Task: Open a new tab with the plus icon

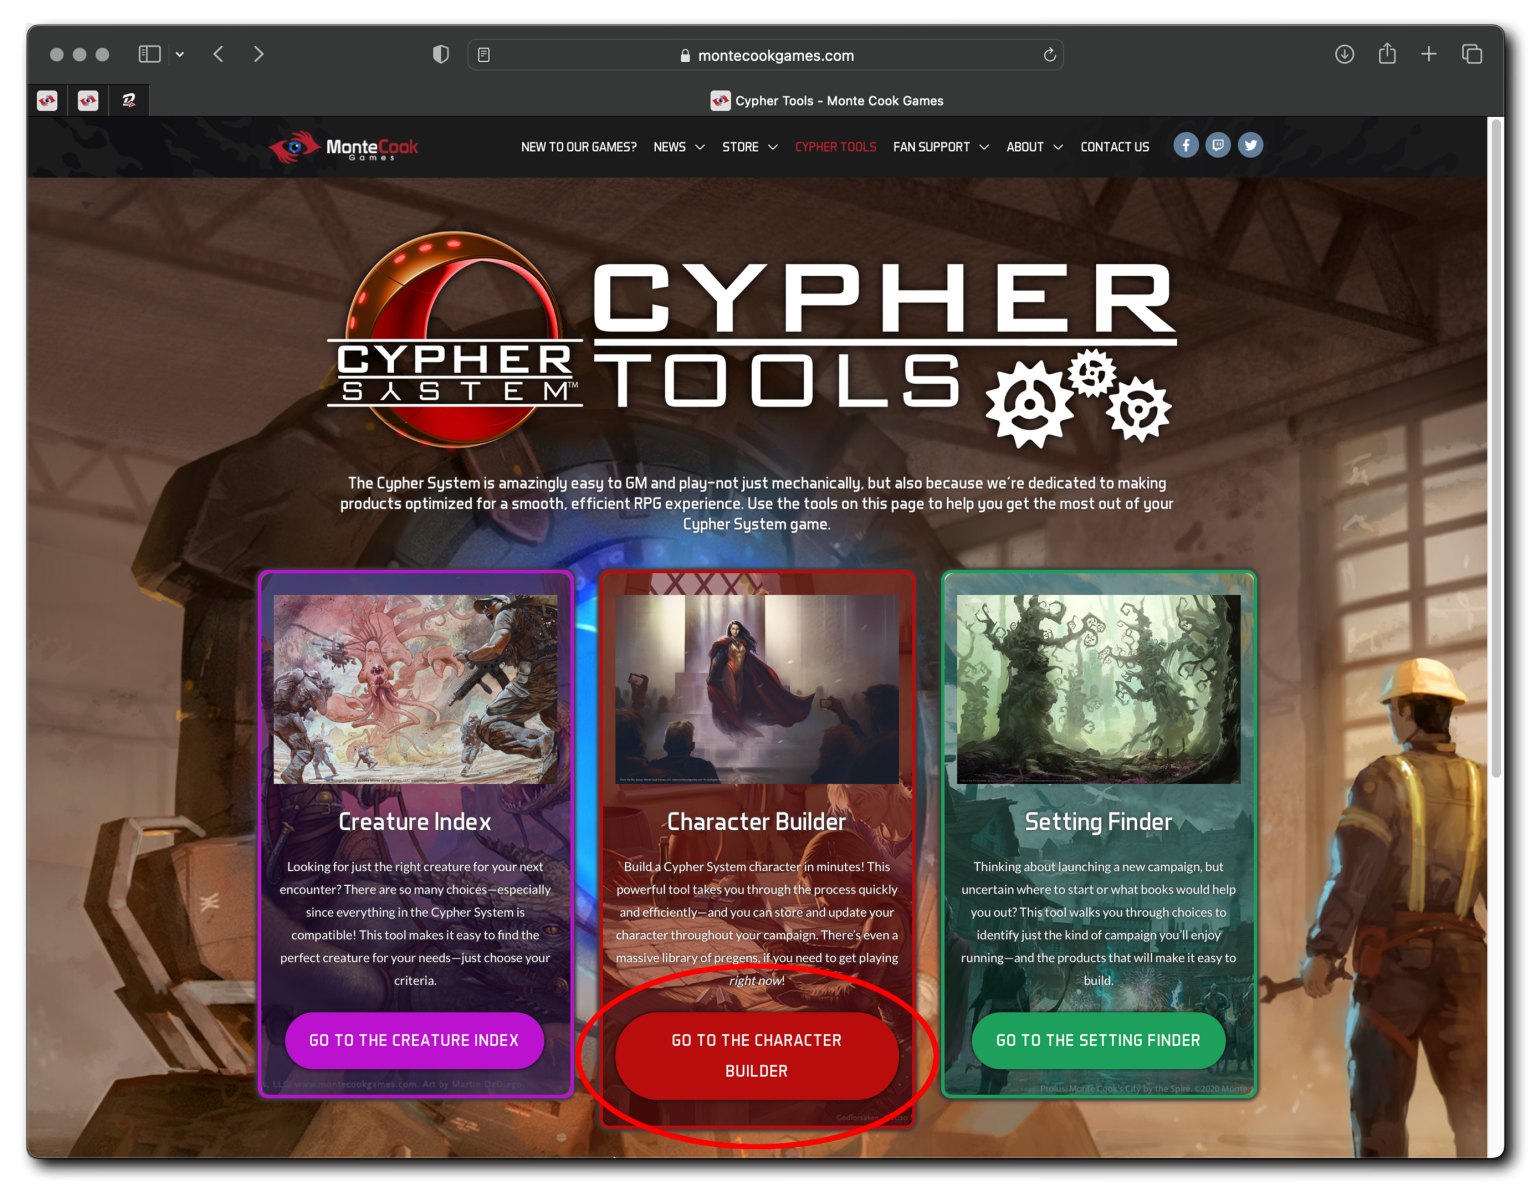Action: [1429, 54]
